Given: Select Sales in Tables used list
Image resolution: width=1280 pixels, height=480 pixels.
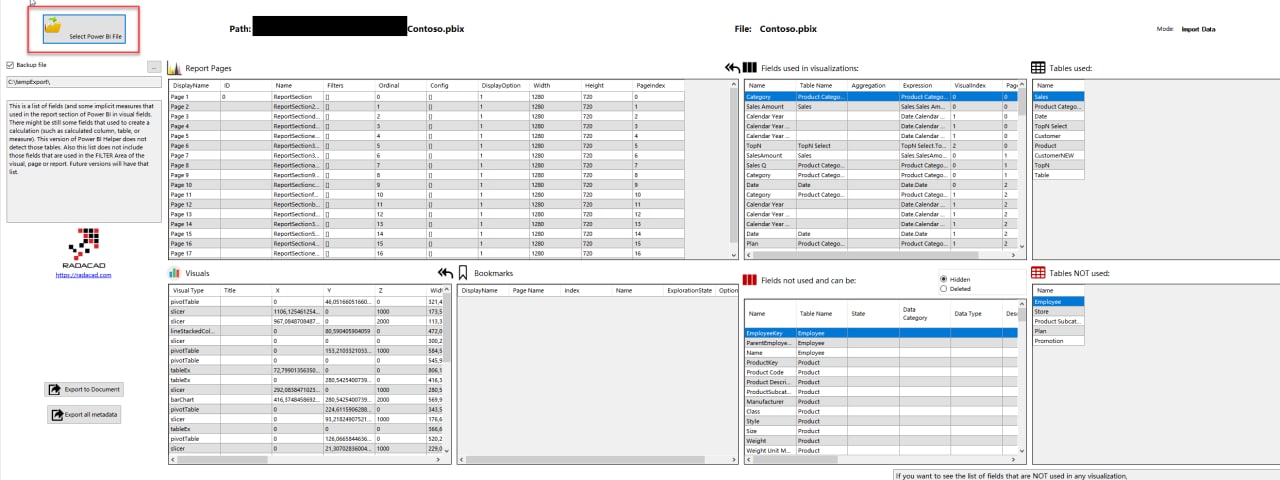Looking at the screenshot, I should tap(1059, 97).
